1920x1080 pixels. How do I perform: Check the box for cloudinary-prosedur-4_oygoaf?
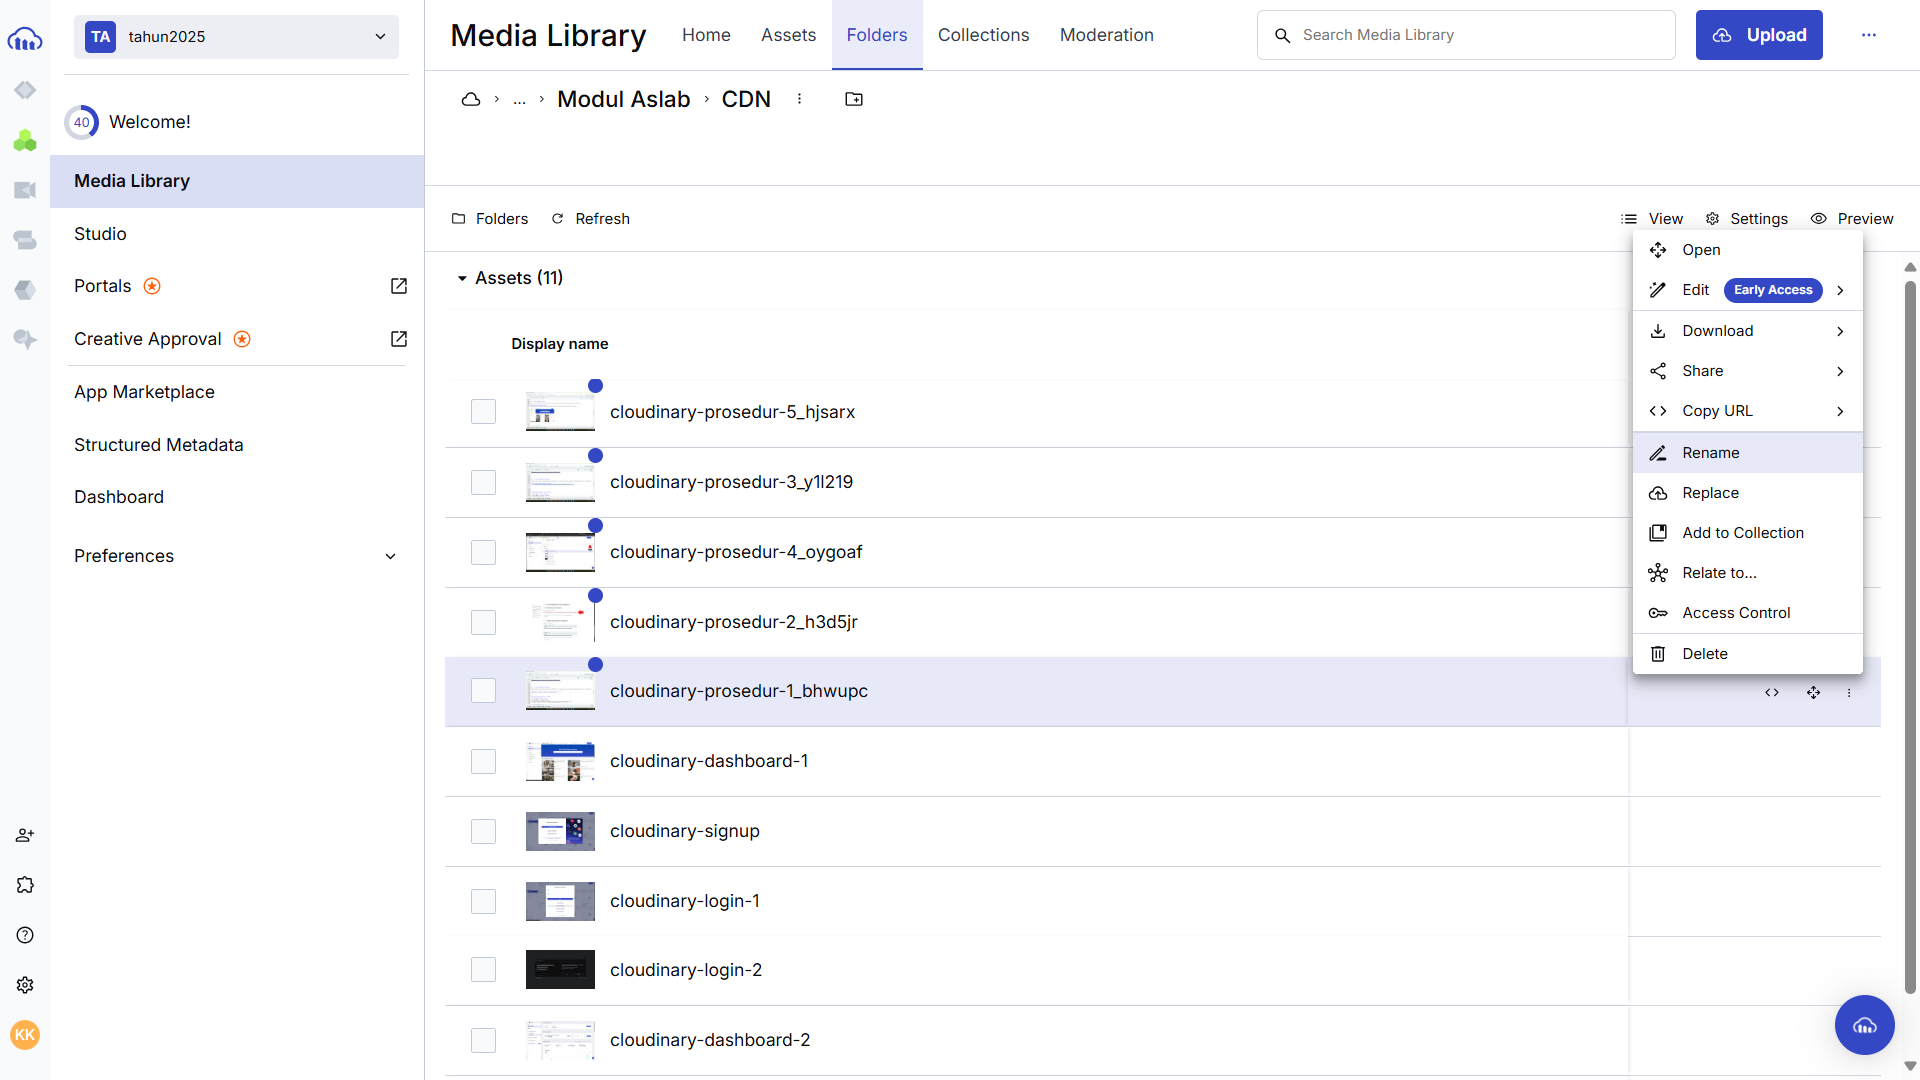pyautogui.click(x=483, y=552)
